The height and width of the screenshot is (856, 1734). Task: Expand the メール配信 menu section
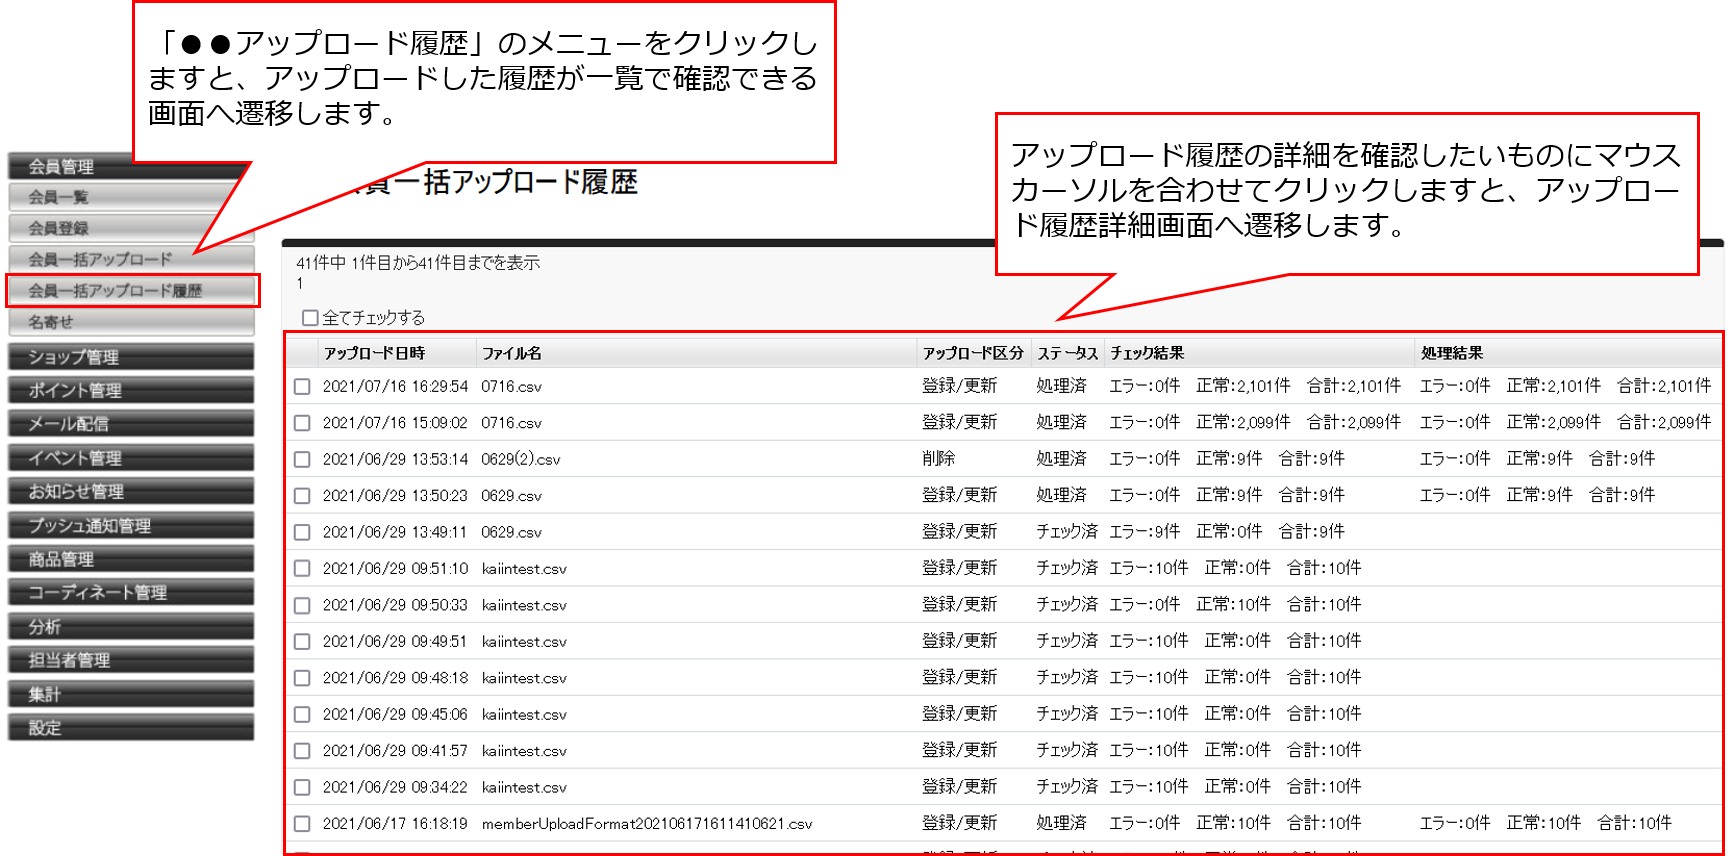131,424
